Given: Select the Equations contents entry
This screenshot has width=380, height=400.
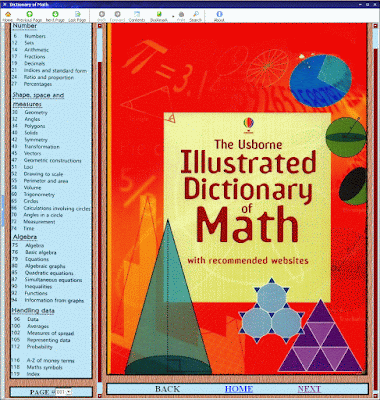Looking at the screenshot, I should pos(37,259).
